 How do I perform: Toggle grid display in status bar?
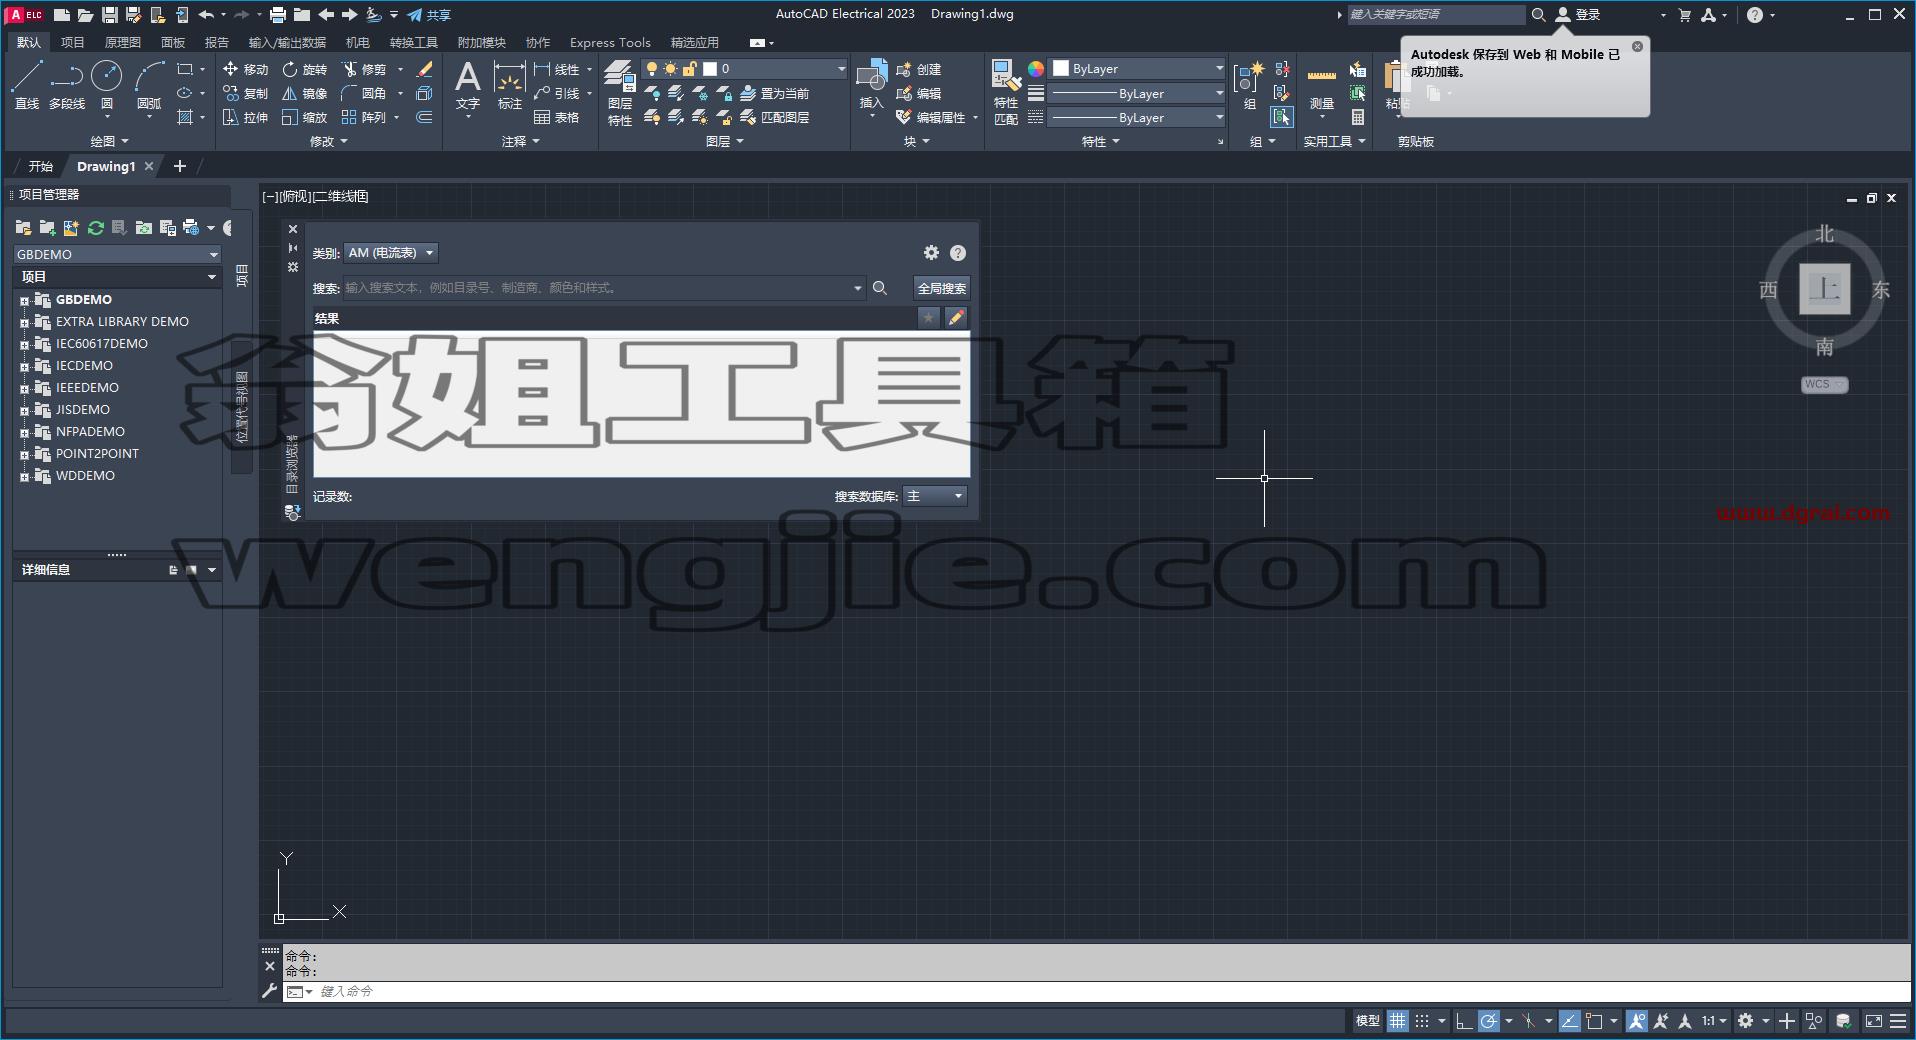tap(1398, 1021)
